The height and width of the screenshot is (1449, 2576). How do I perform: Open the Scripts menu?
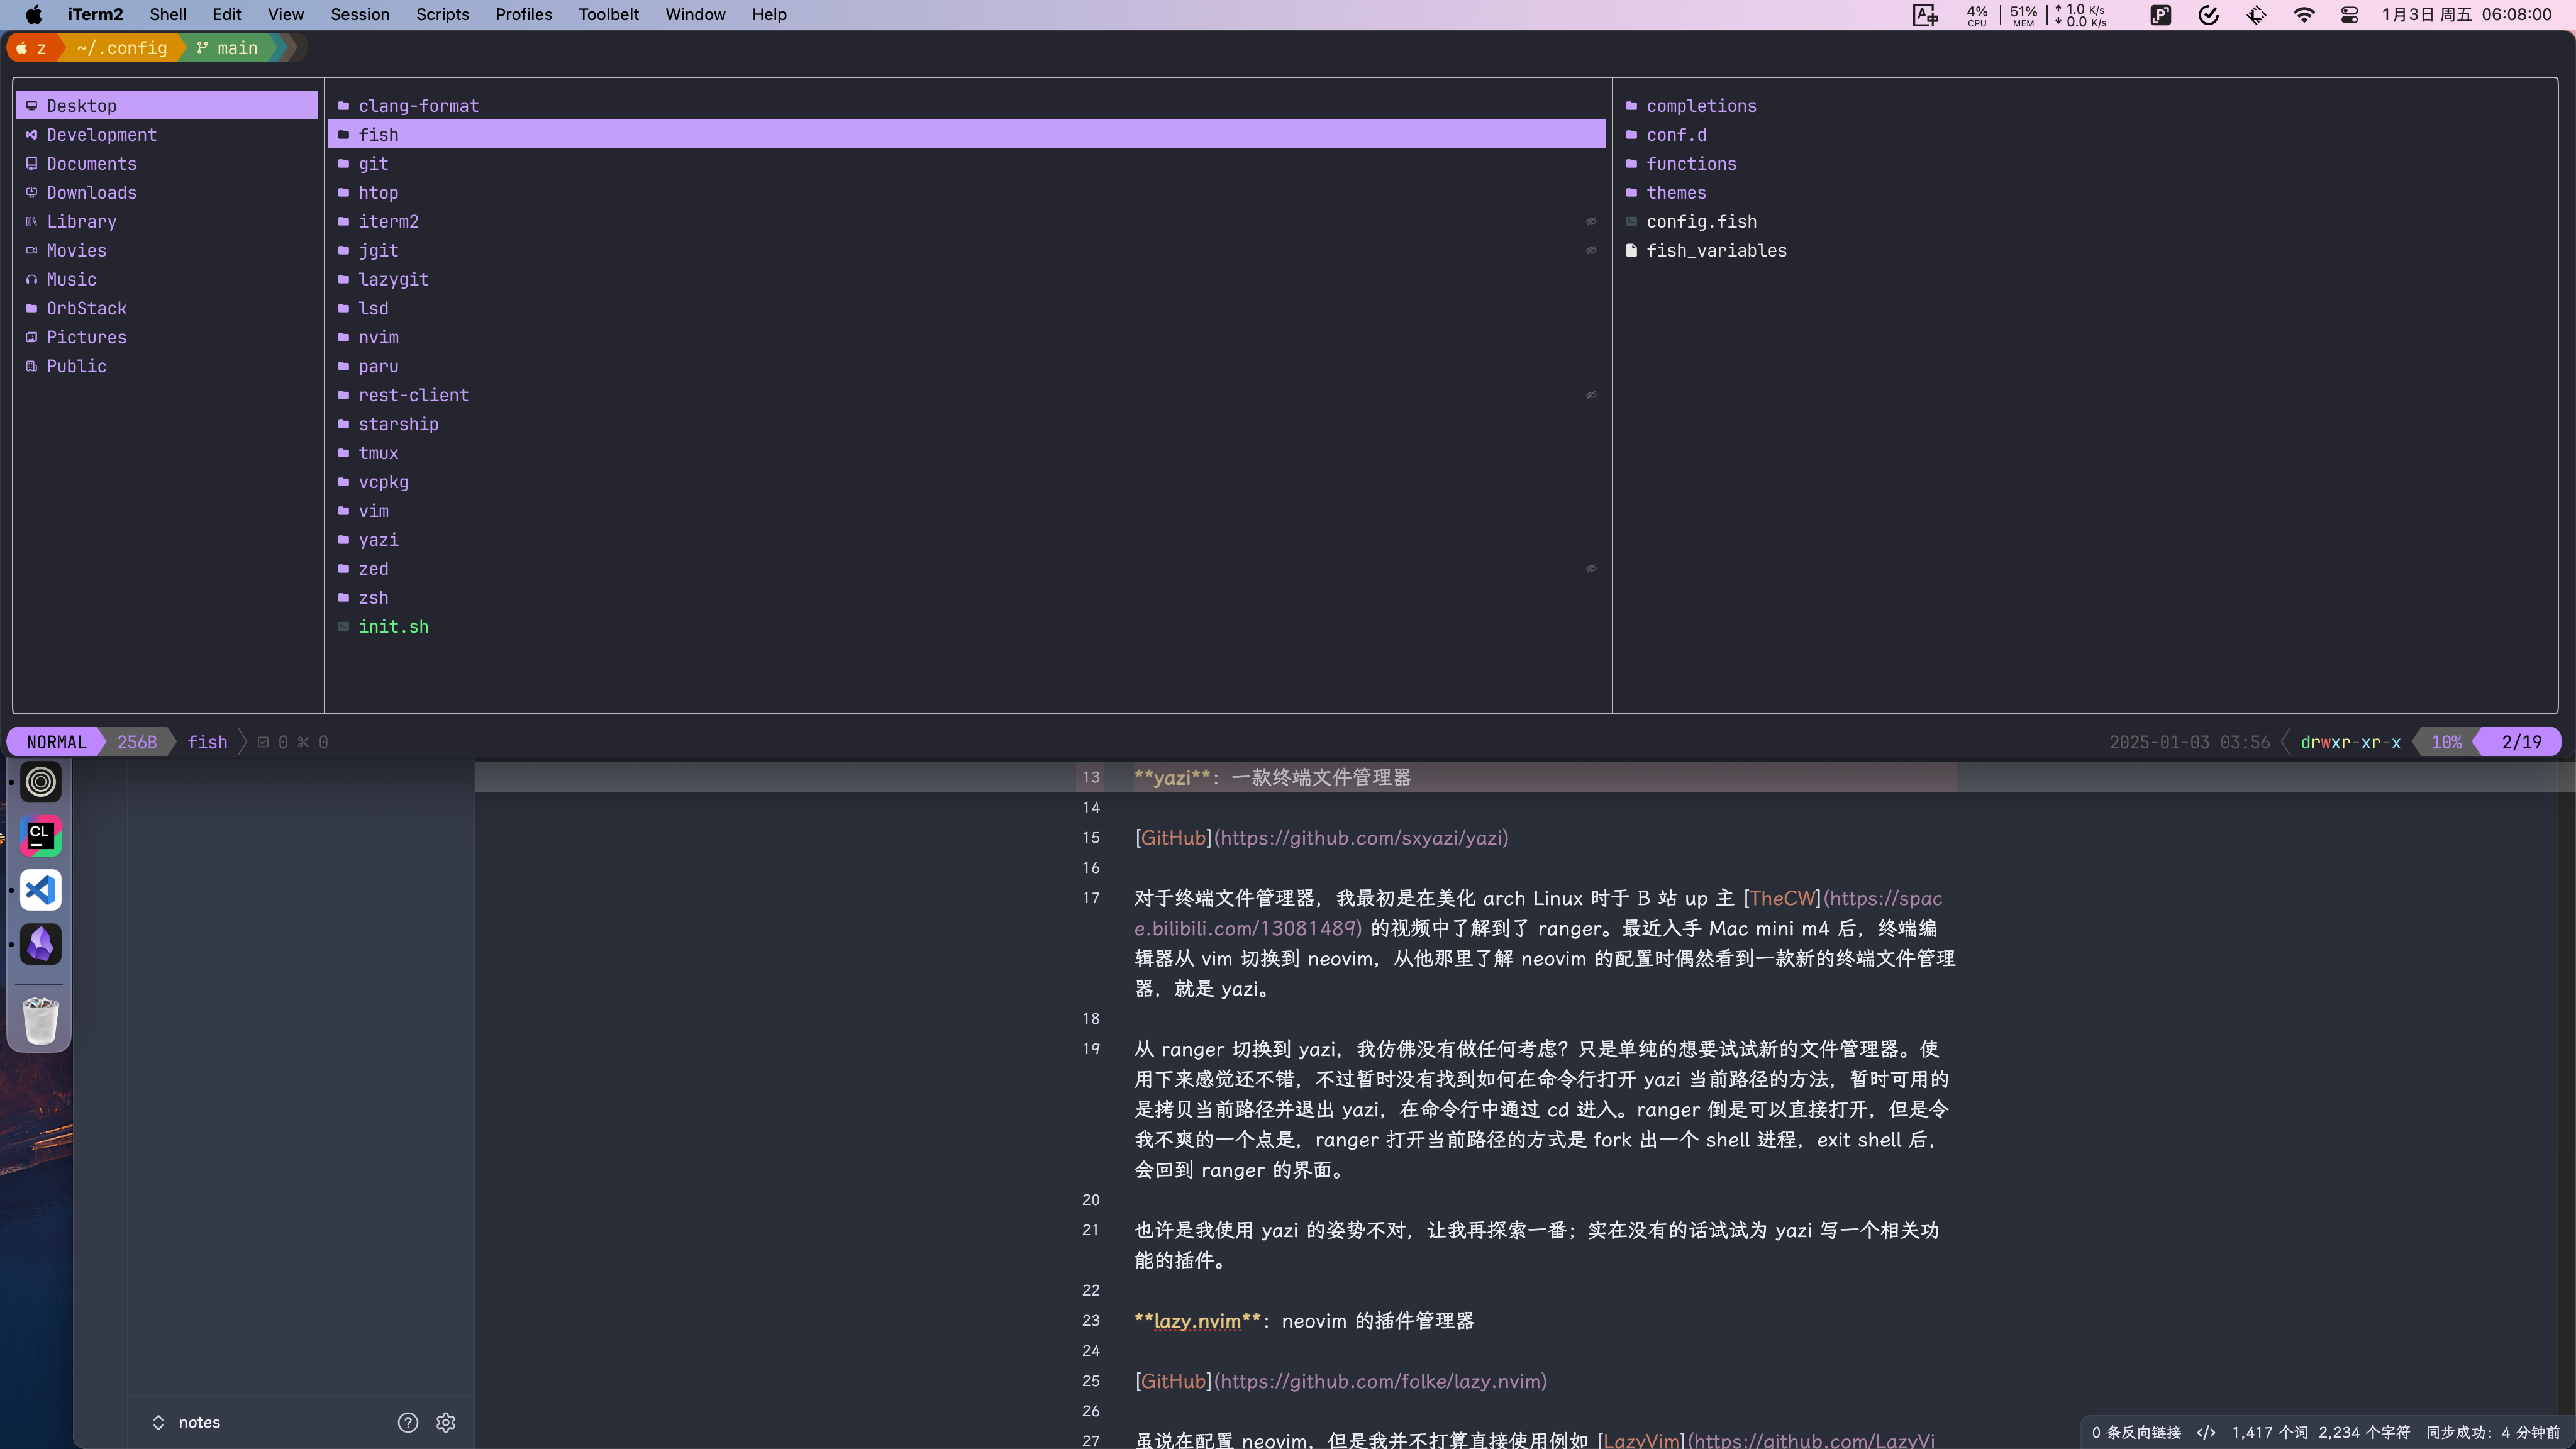442,14
